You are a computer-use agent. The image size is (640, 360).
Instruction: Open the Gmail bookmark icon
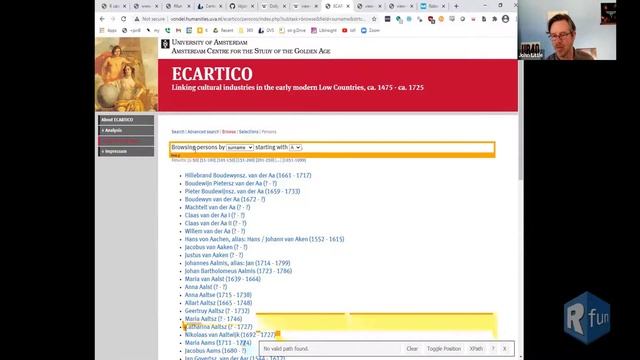coord(178,30)
